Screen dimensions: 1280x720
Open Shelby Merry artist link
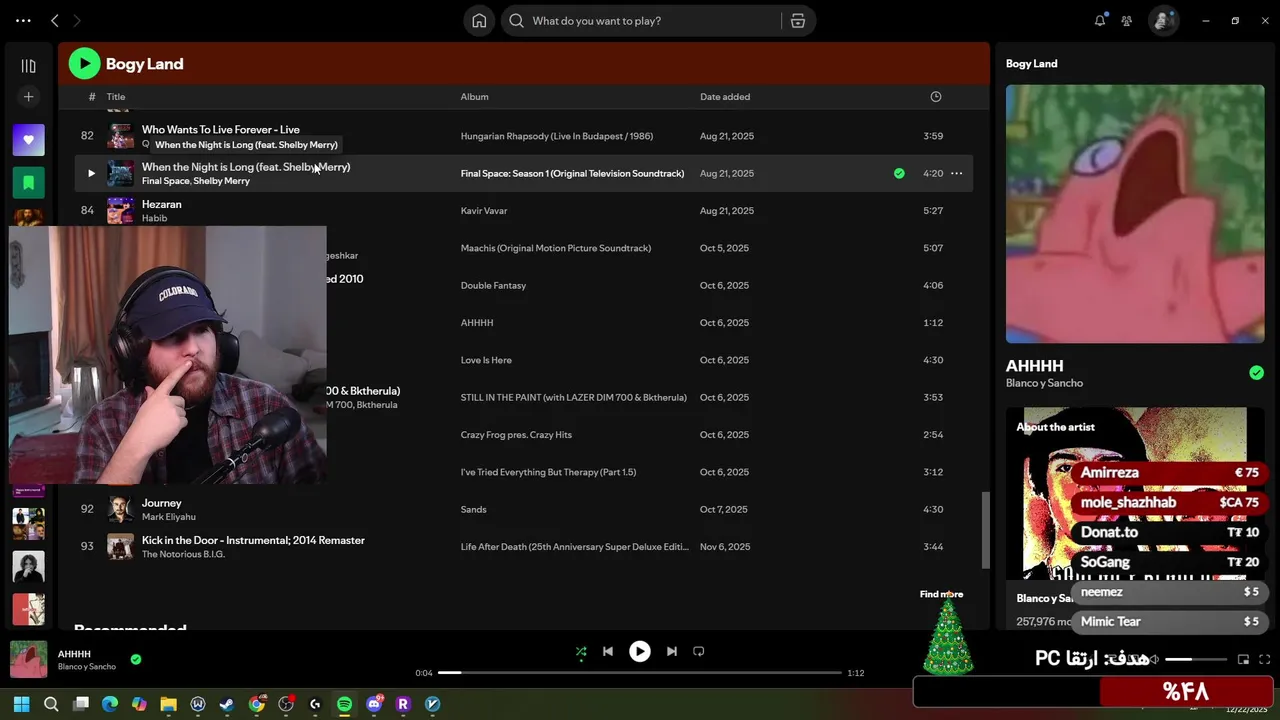click(x=222, y=181)
